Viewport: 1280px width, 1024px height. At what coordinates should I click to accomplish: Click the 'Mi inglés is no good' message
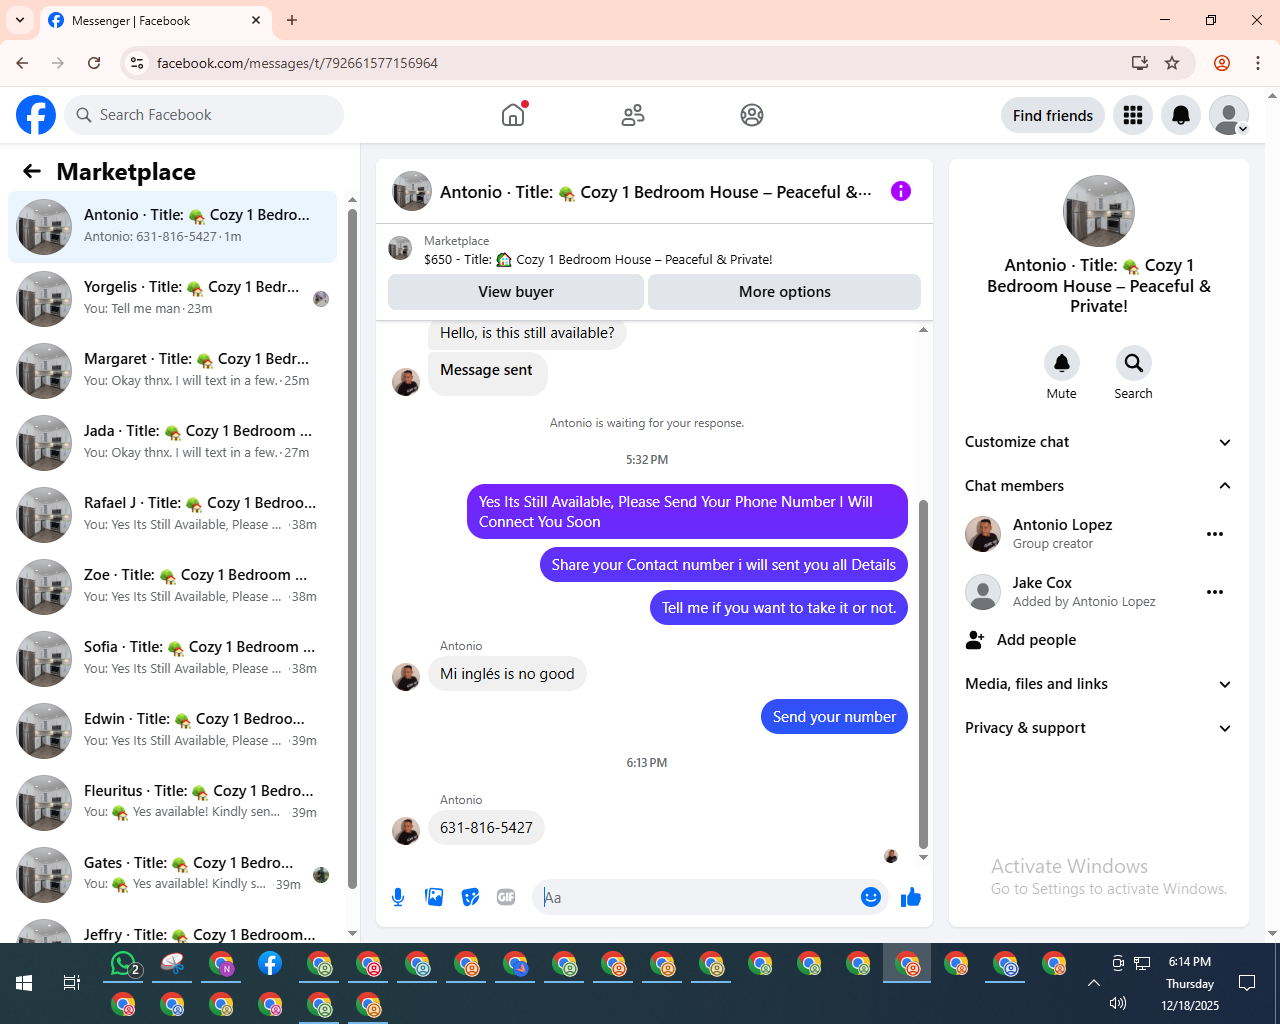coord(507,674)
